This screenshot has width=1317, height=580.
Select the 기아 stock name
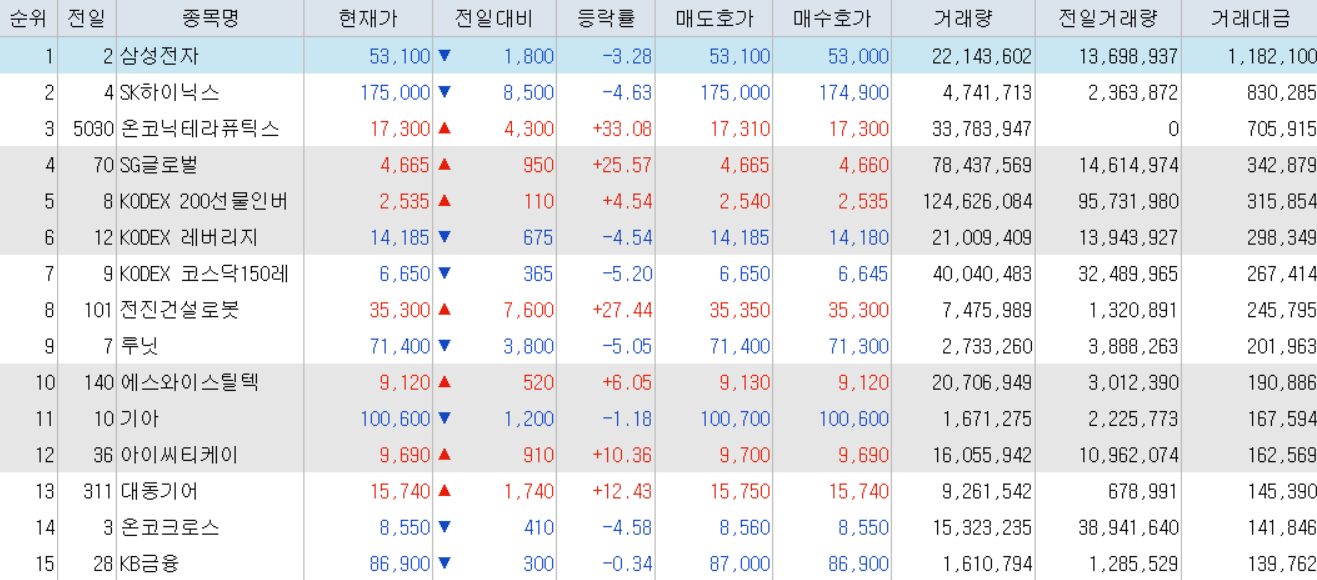pos(139,418)
